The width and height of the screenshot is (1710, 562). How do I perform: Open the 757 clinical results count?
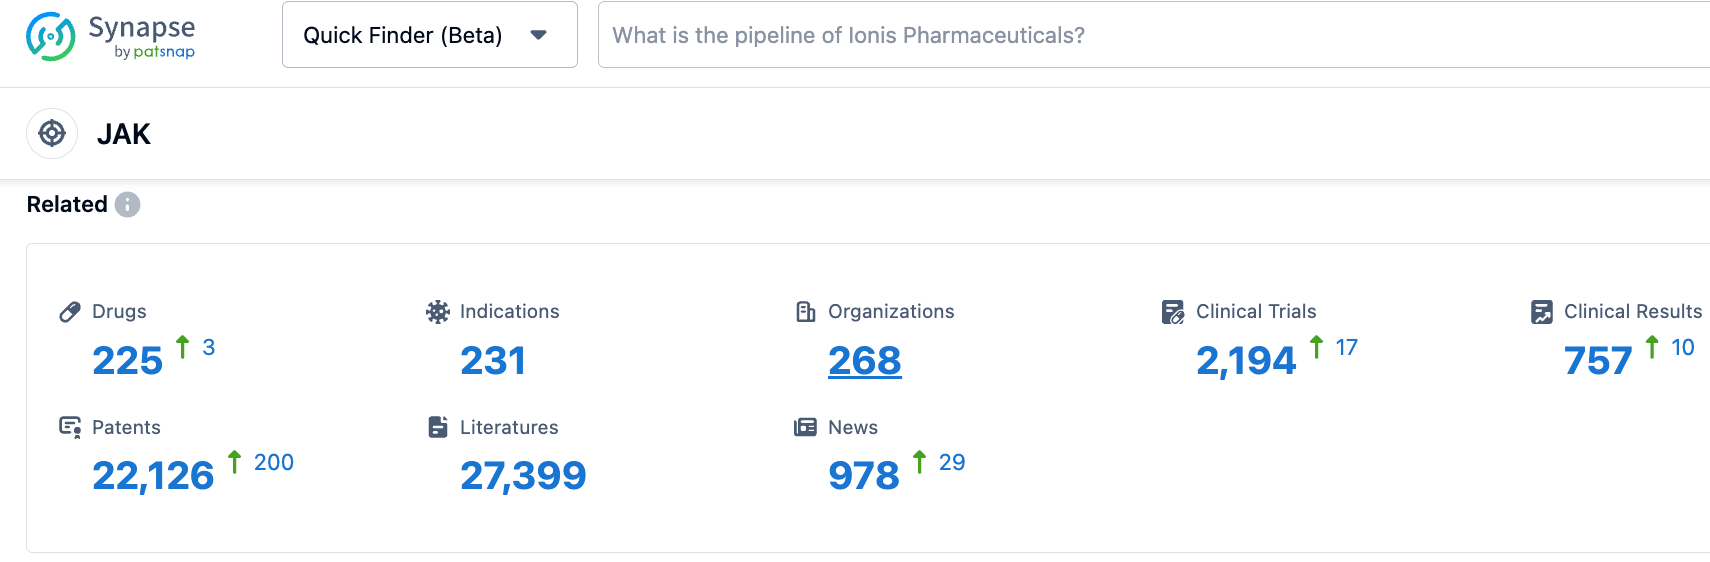1597,360
